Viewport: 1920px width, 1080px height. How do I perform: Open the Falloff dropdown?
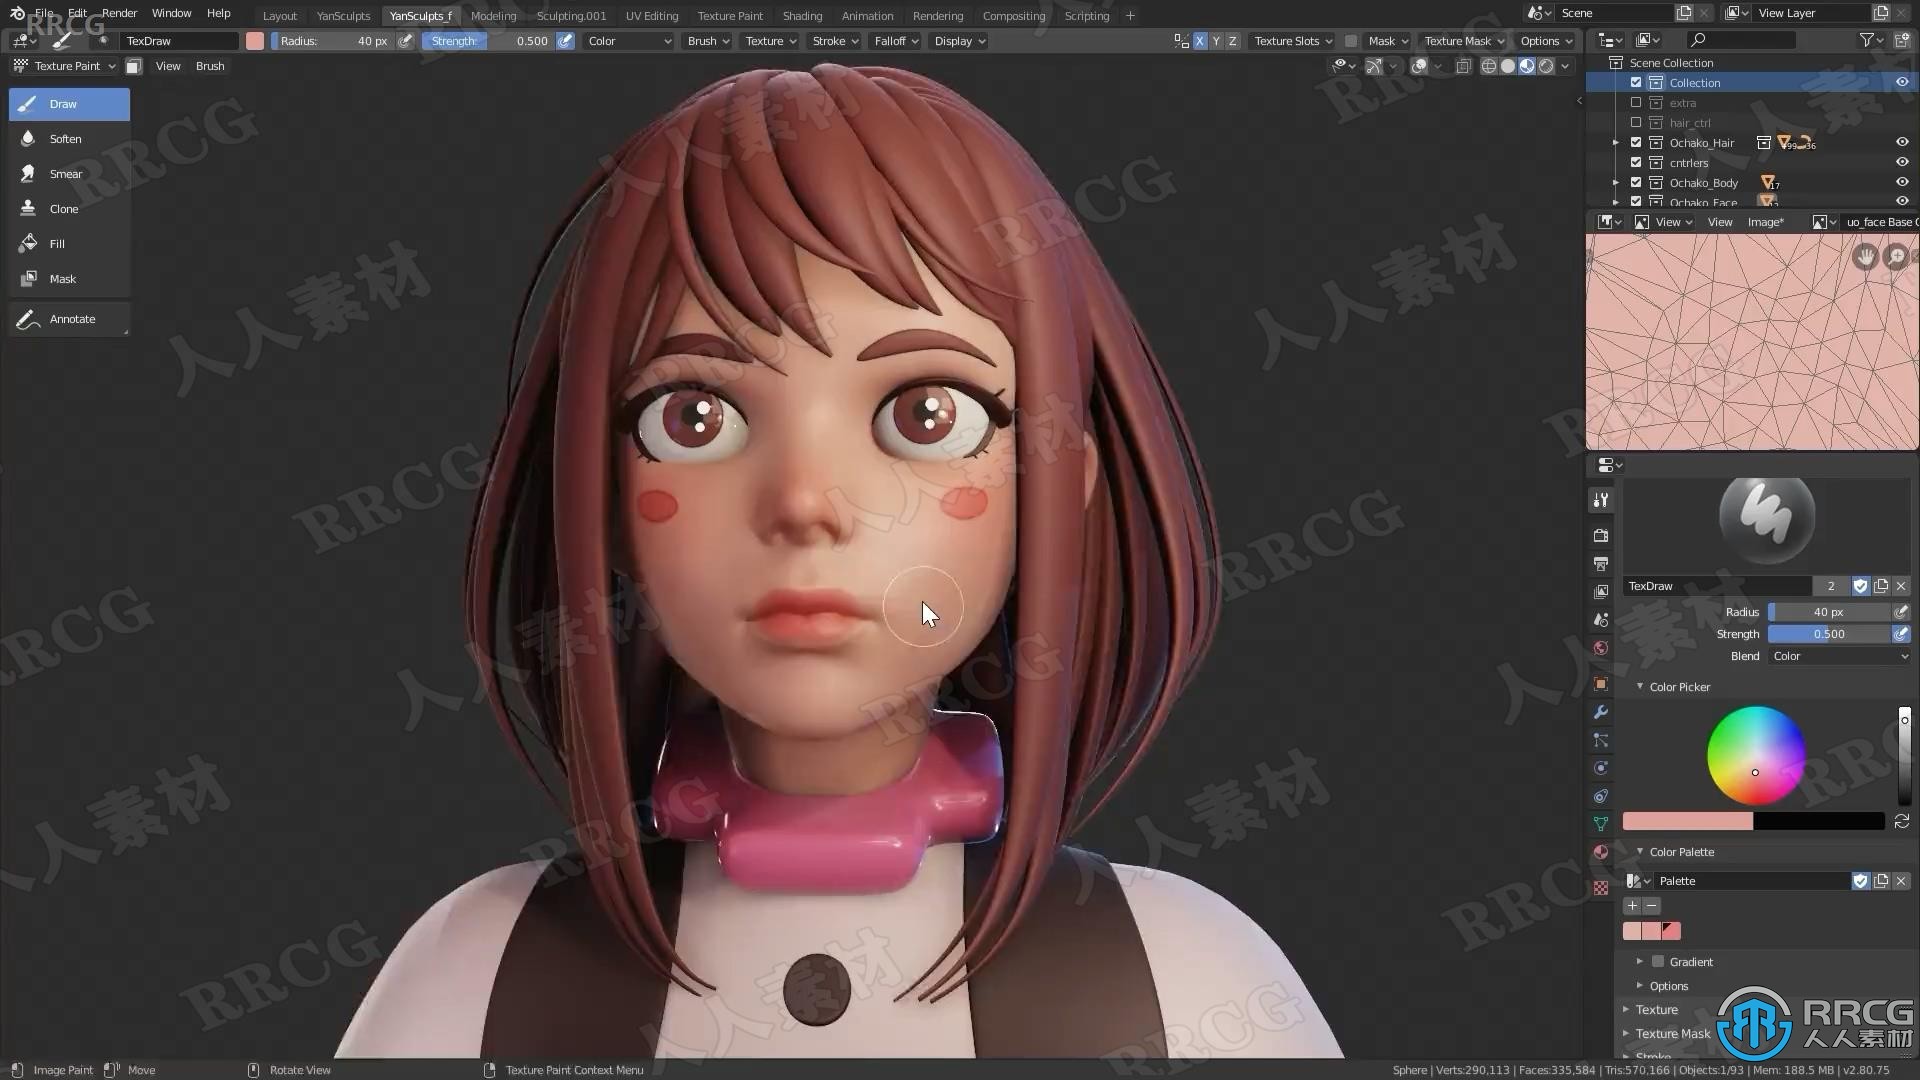(895, 41)
